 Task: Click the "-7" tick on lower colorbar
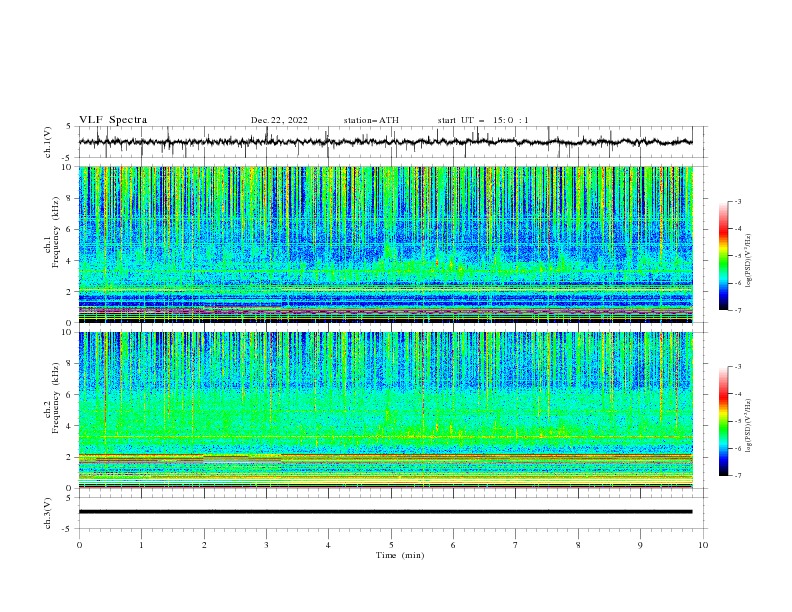pyautogui.click(x=737, y=476)
